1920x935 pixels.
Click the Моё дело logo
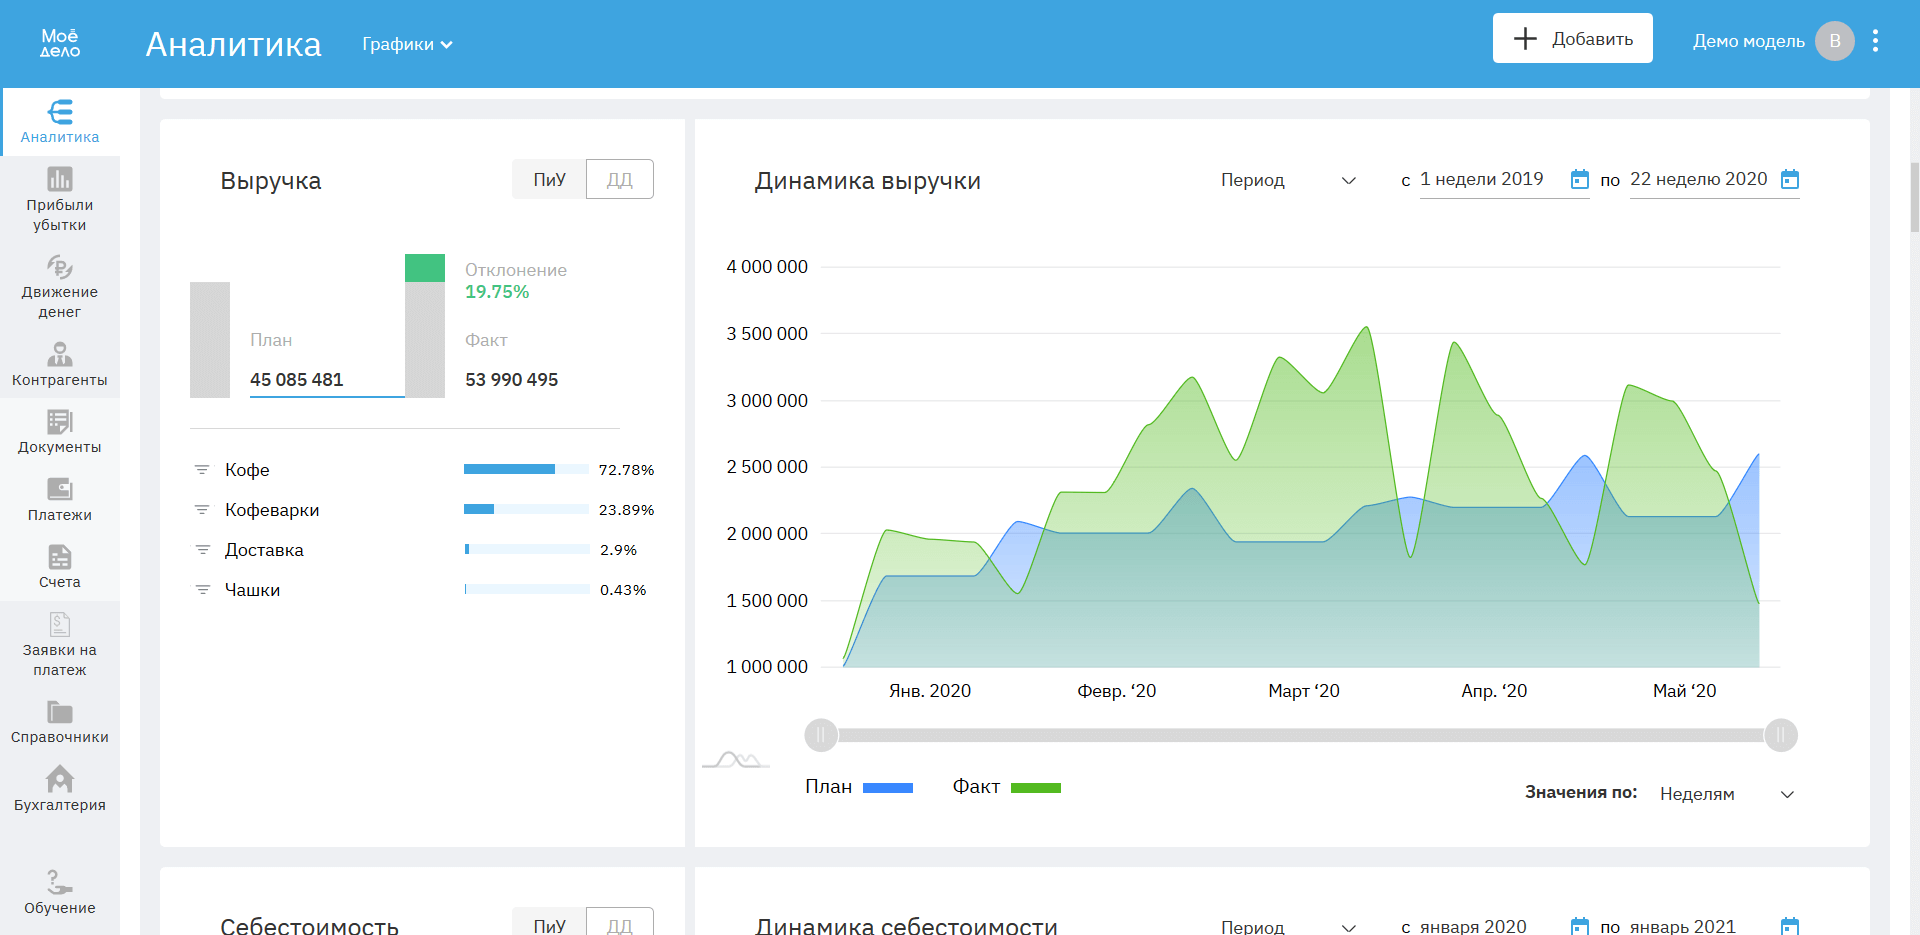(x=60, y=43)
